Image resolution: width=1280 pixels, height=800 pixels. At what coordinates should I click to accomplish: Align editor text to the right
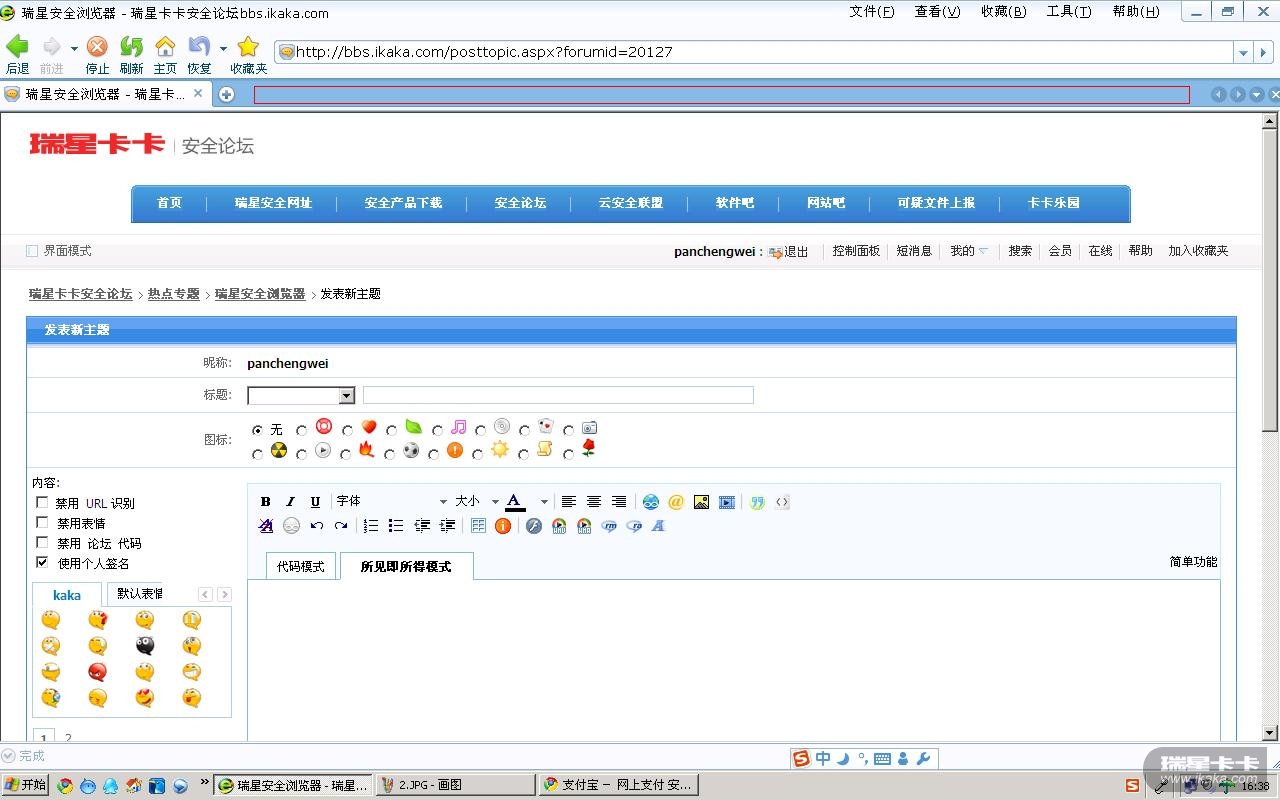click(x=619, y=502)
